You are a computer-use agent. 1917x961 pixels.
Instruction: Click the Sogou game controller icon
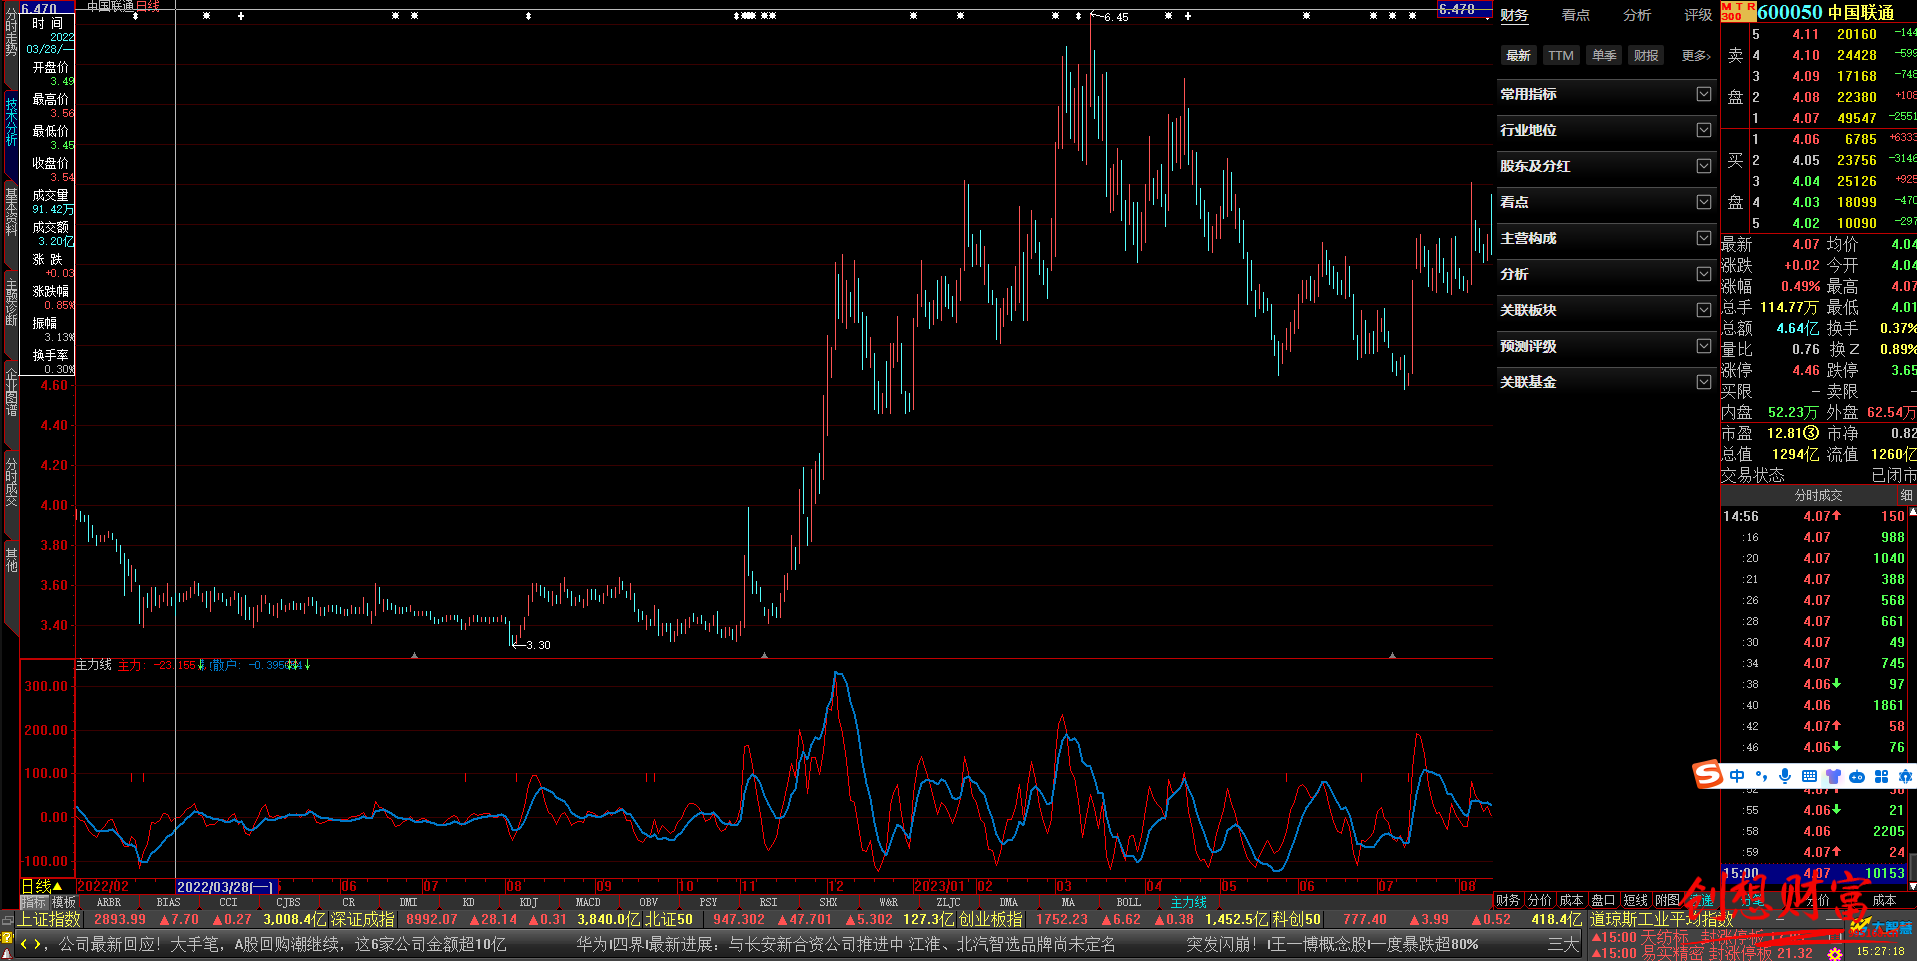click(1857, 776)
